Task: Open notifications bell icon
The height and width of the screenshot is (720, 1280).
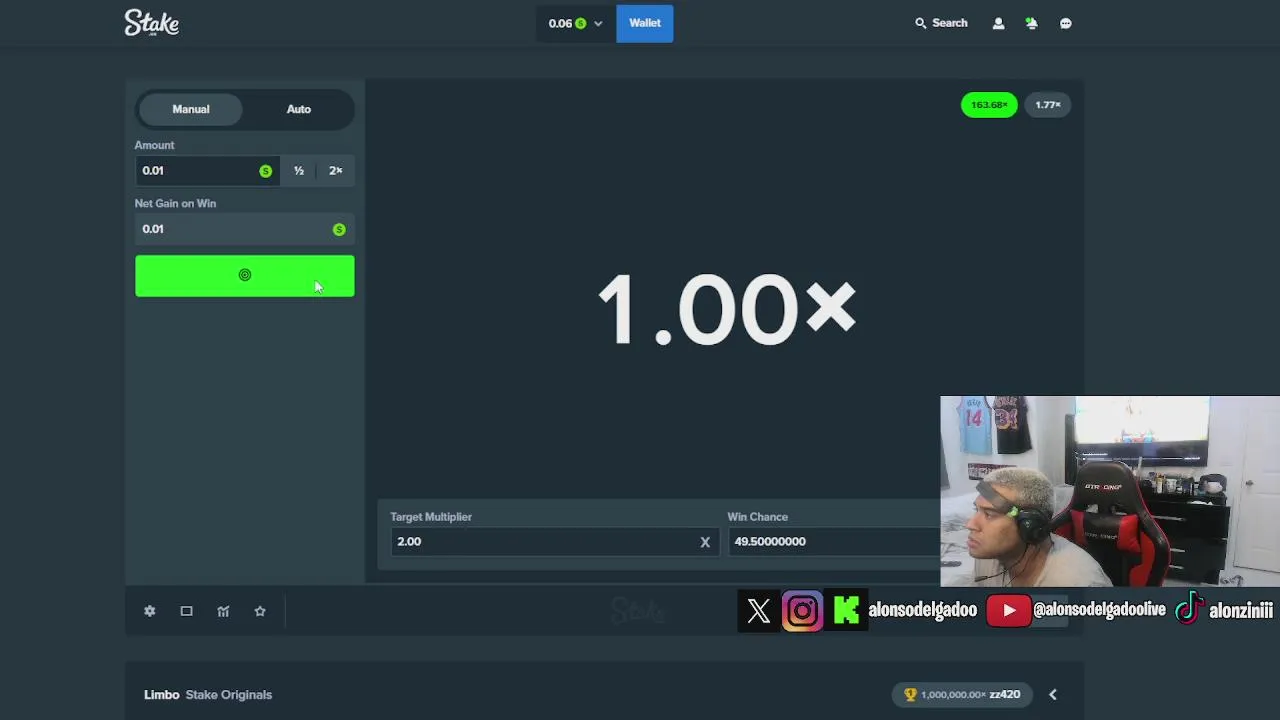Action: click(1032, 23)
